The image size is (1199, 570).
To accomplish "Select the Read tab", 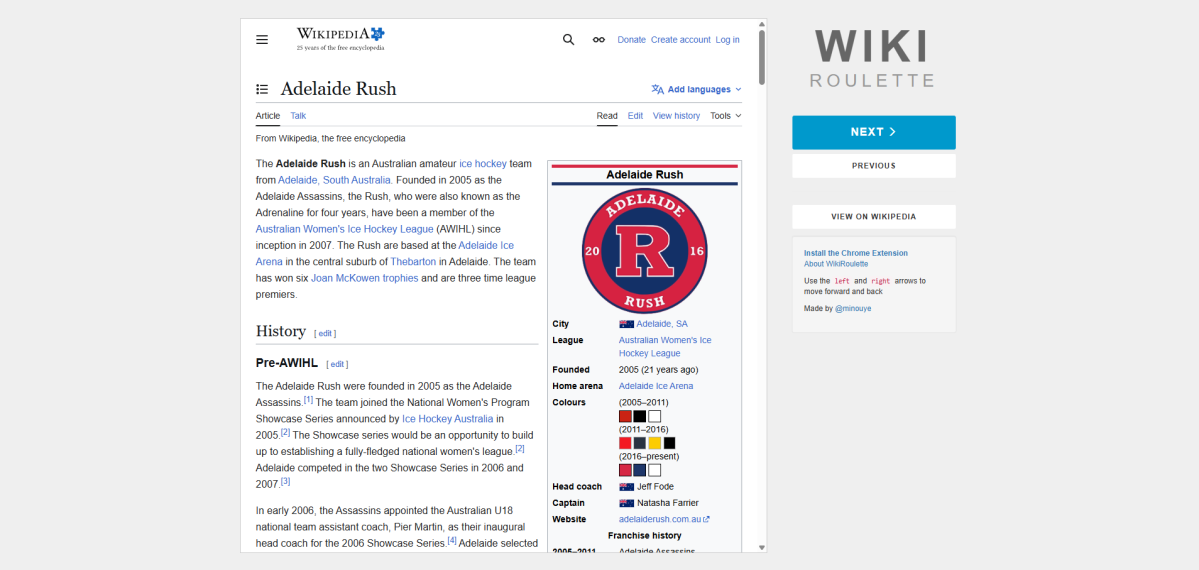I will click(607, 116).
